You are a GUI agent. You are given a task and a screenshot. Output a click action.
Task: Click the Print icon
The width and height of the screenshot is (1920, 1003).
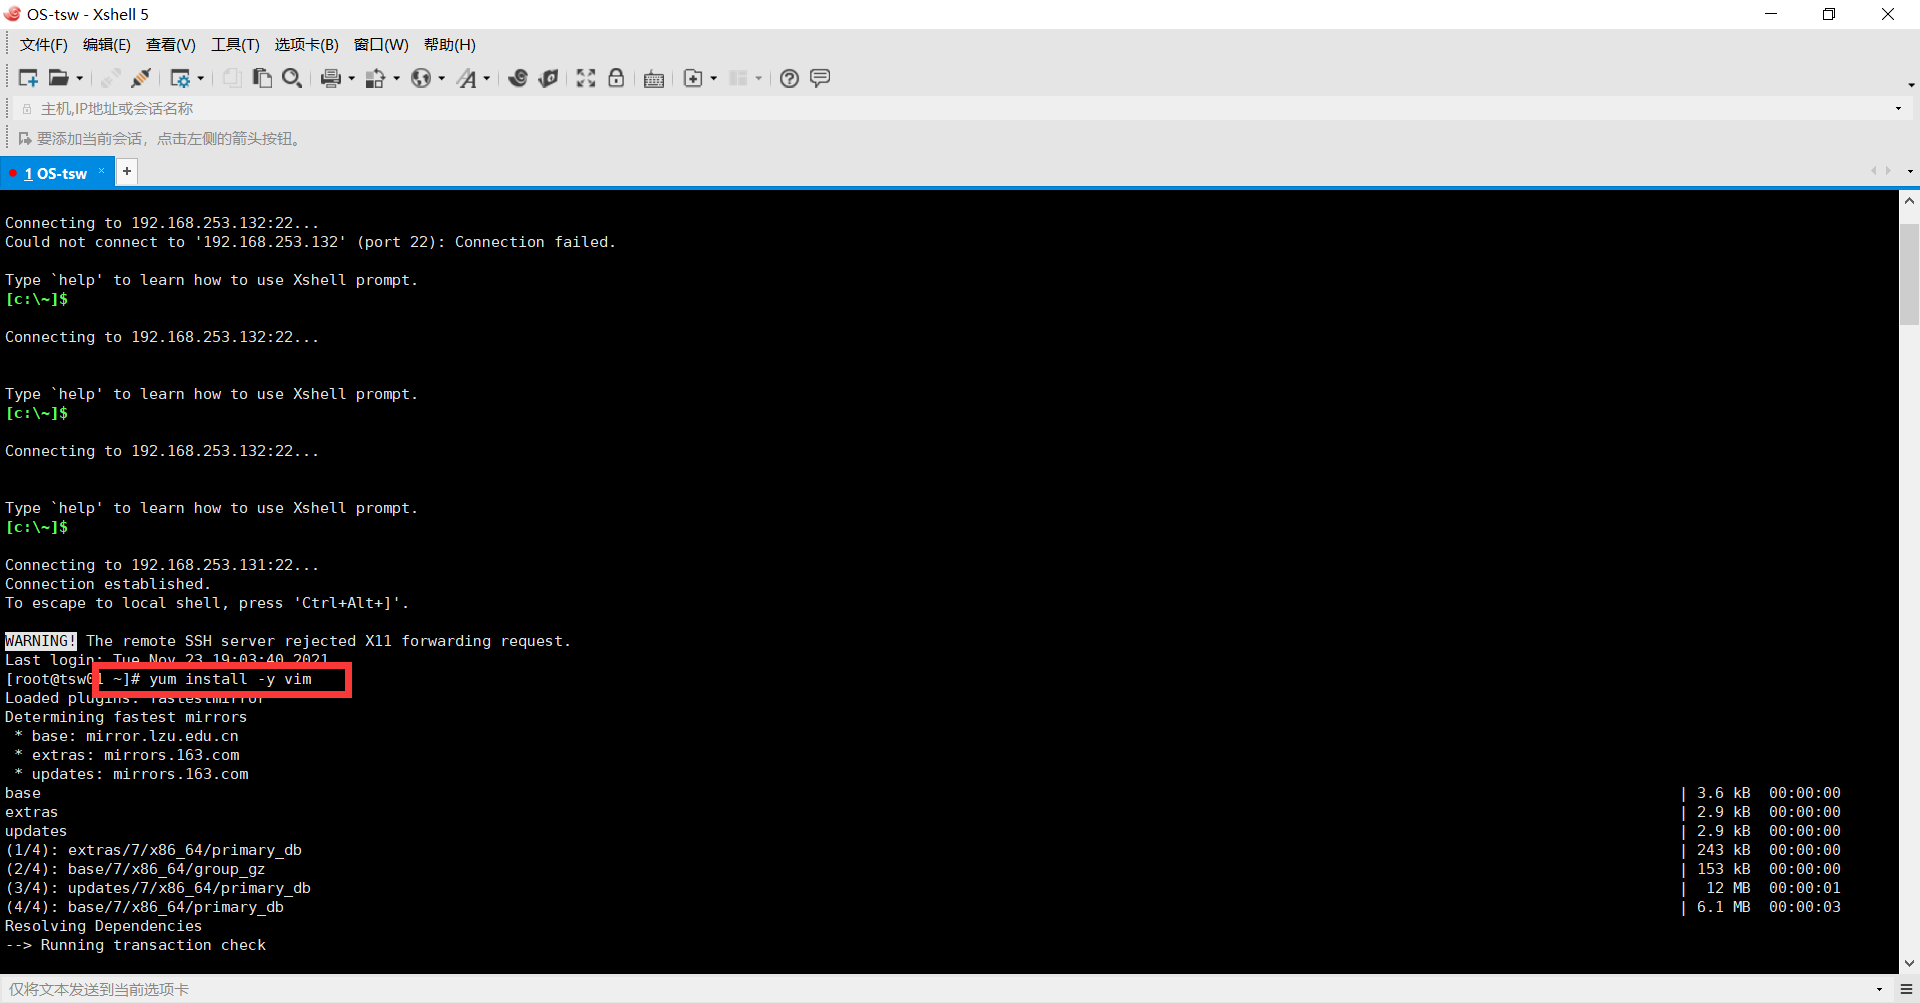[x=331, y=78]
